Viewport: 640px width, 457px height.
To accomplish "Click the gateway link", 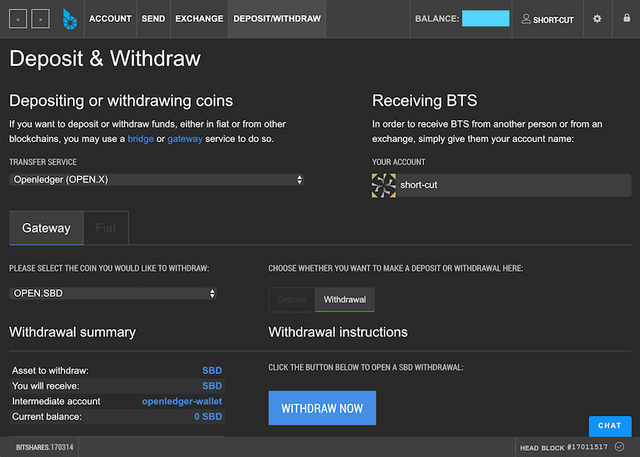I will (185, 139).
